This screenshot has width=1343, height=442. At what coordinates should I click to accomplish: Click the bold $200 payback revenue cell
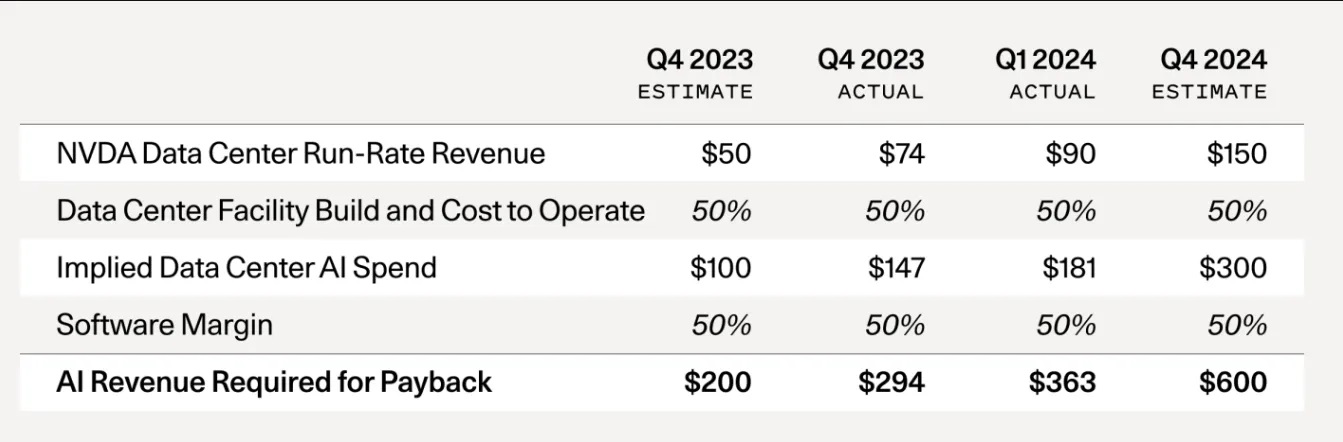point(717,382)
